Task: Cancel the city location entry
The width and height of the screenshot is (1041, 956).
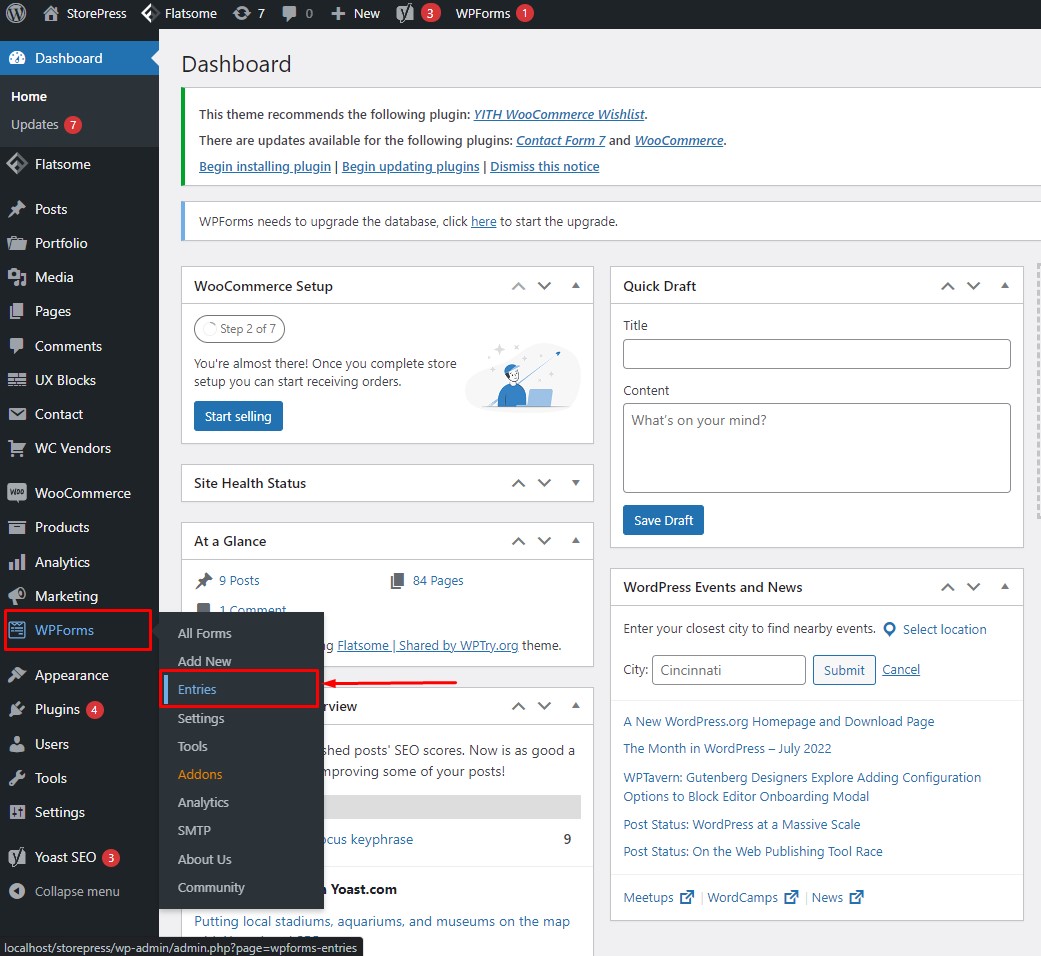Action: (x=901, y=669)
